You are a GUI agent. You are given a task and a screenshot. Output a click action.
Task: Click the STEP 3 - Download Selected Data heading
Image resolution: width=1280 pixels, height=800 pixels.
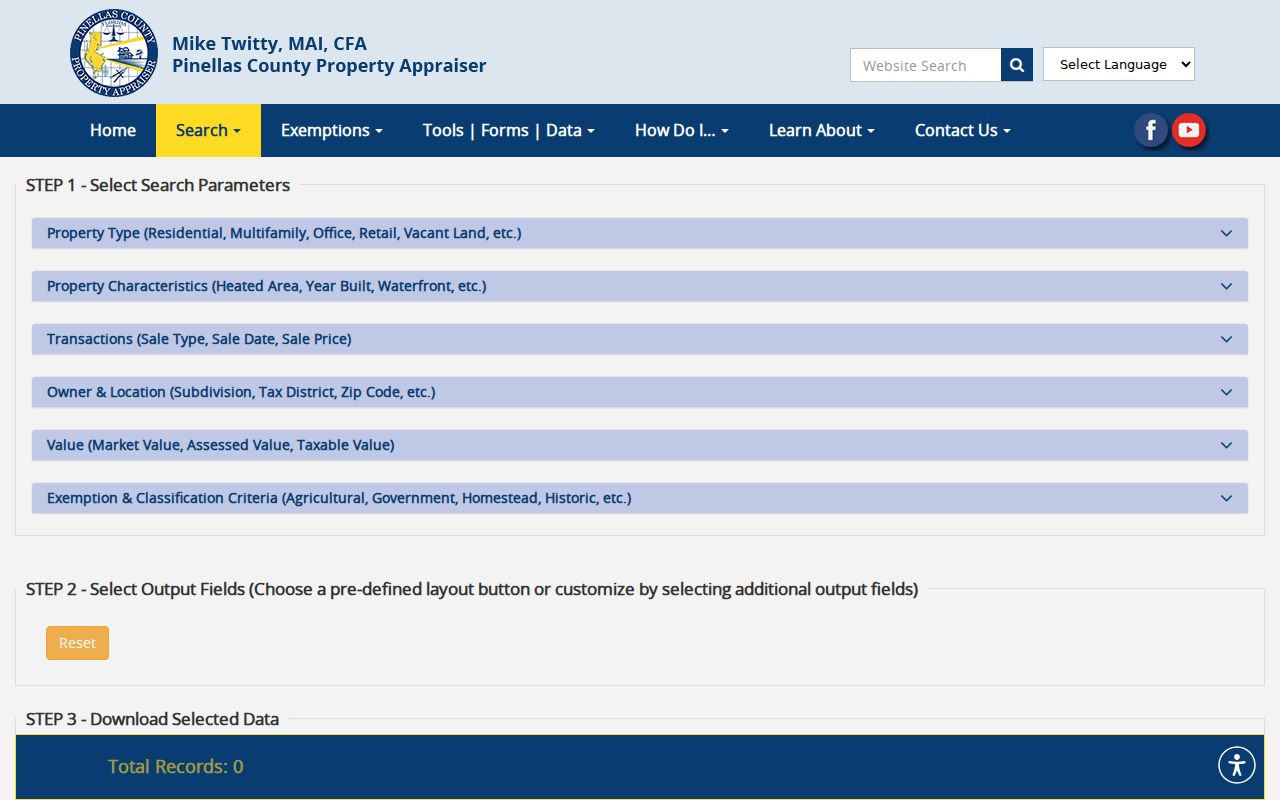point(153,719)
